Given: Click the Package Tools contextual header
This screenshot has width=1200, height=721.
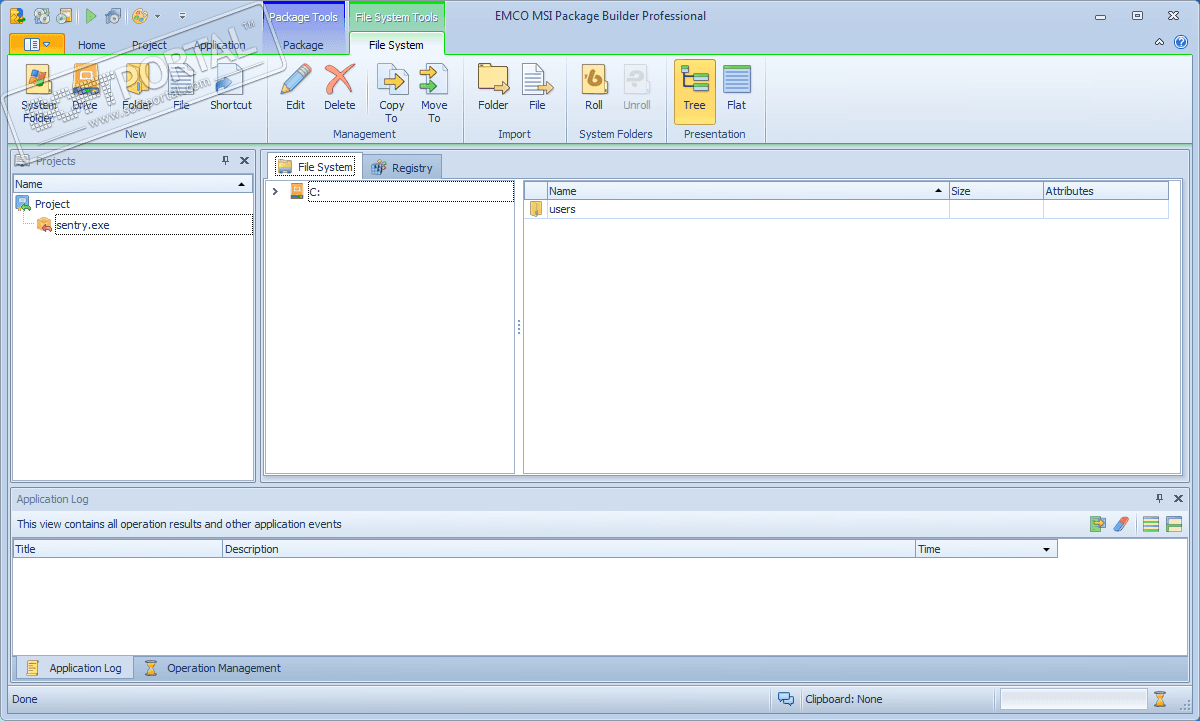Looking at the screenshot, I should [303, 16].
